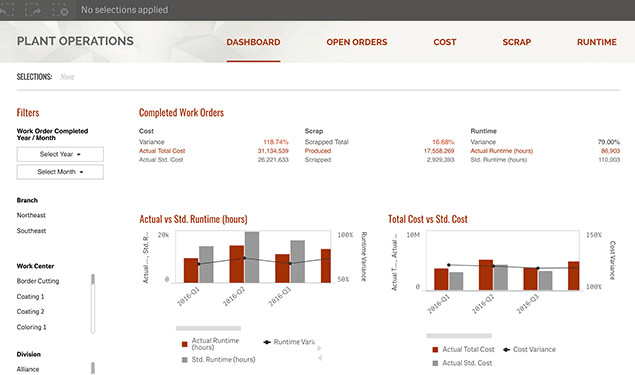The image size is (635, 375).
Task: Filter by Northeast branch
Action: [31, 215]
